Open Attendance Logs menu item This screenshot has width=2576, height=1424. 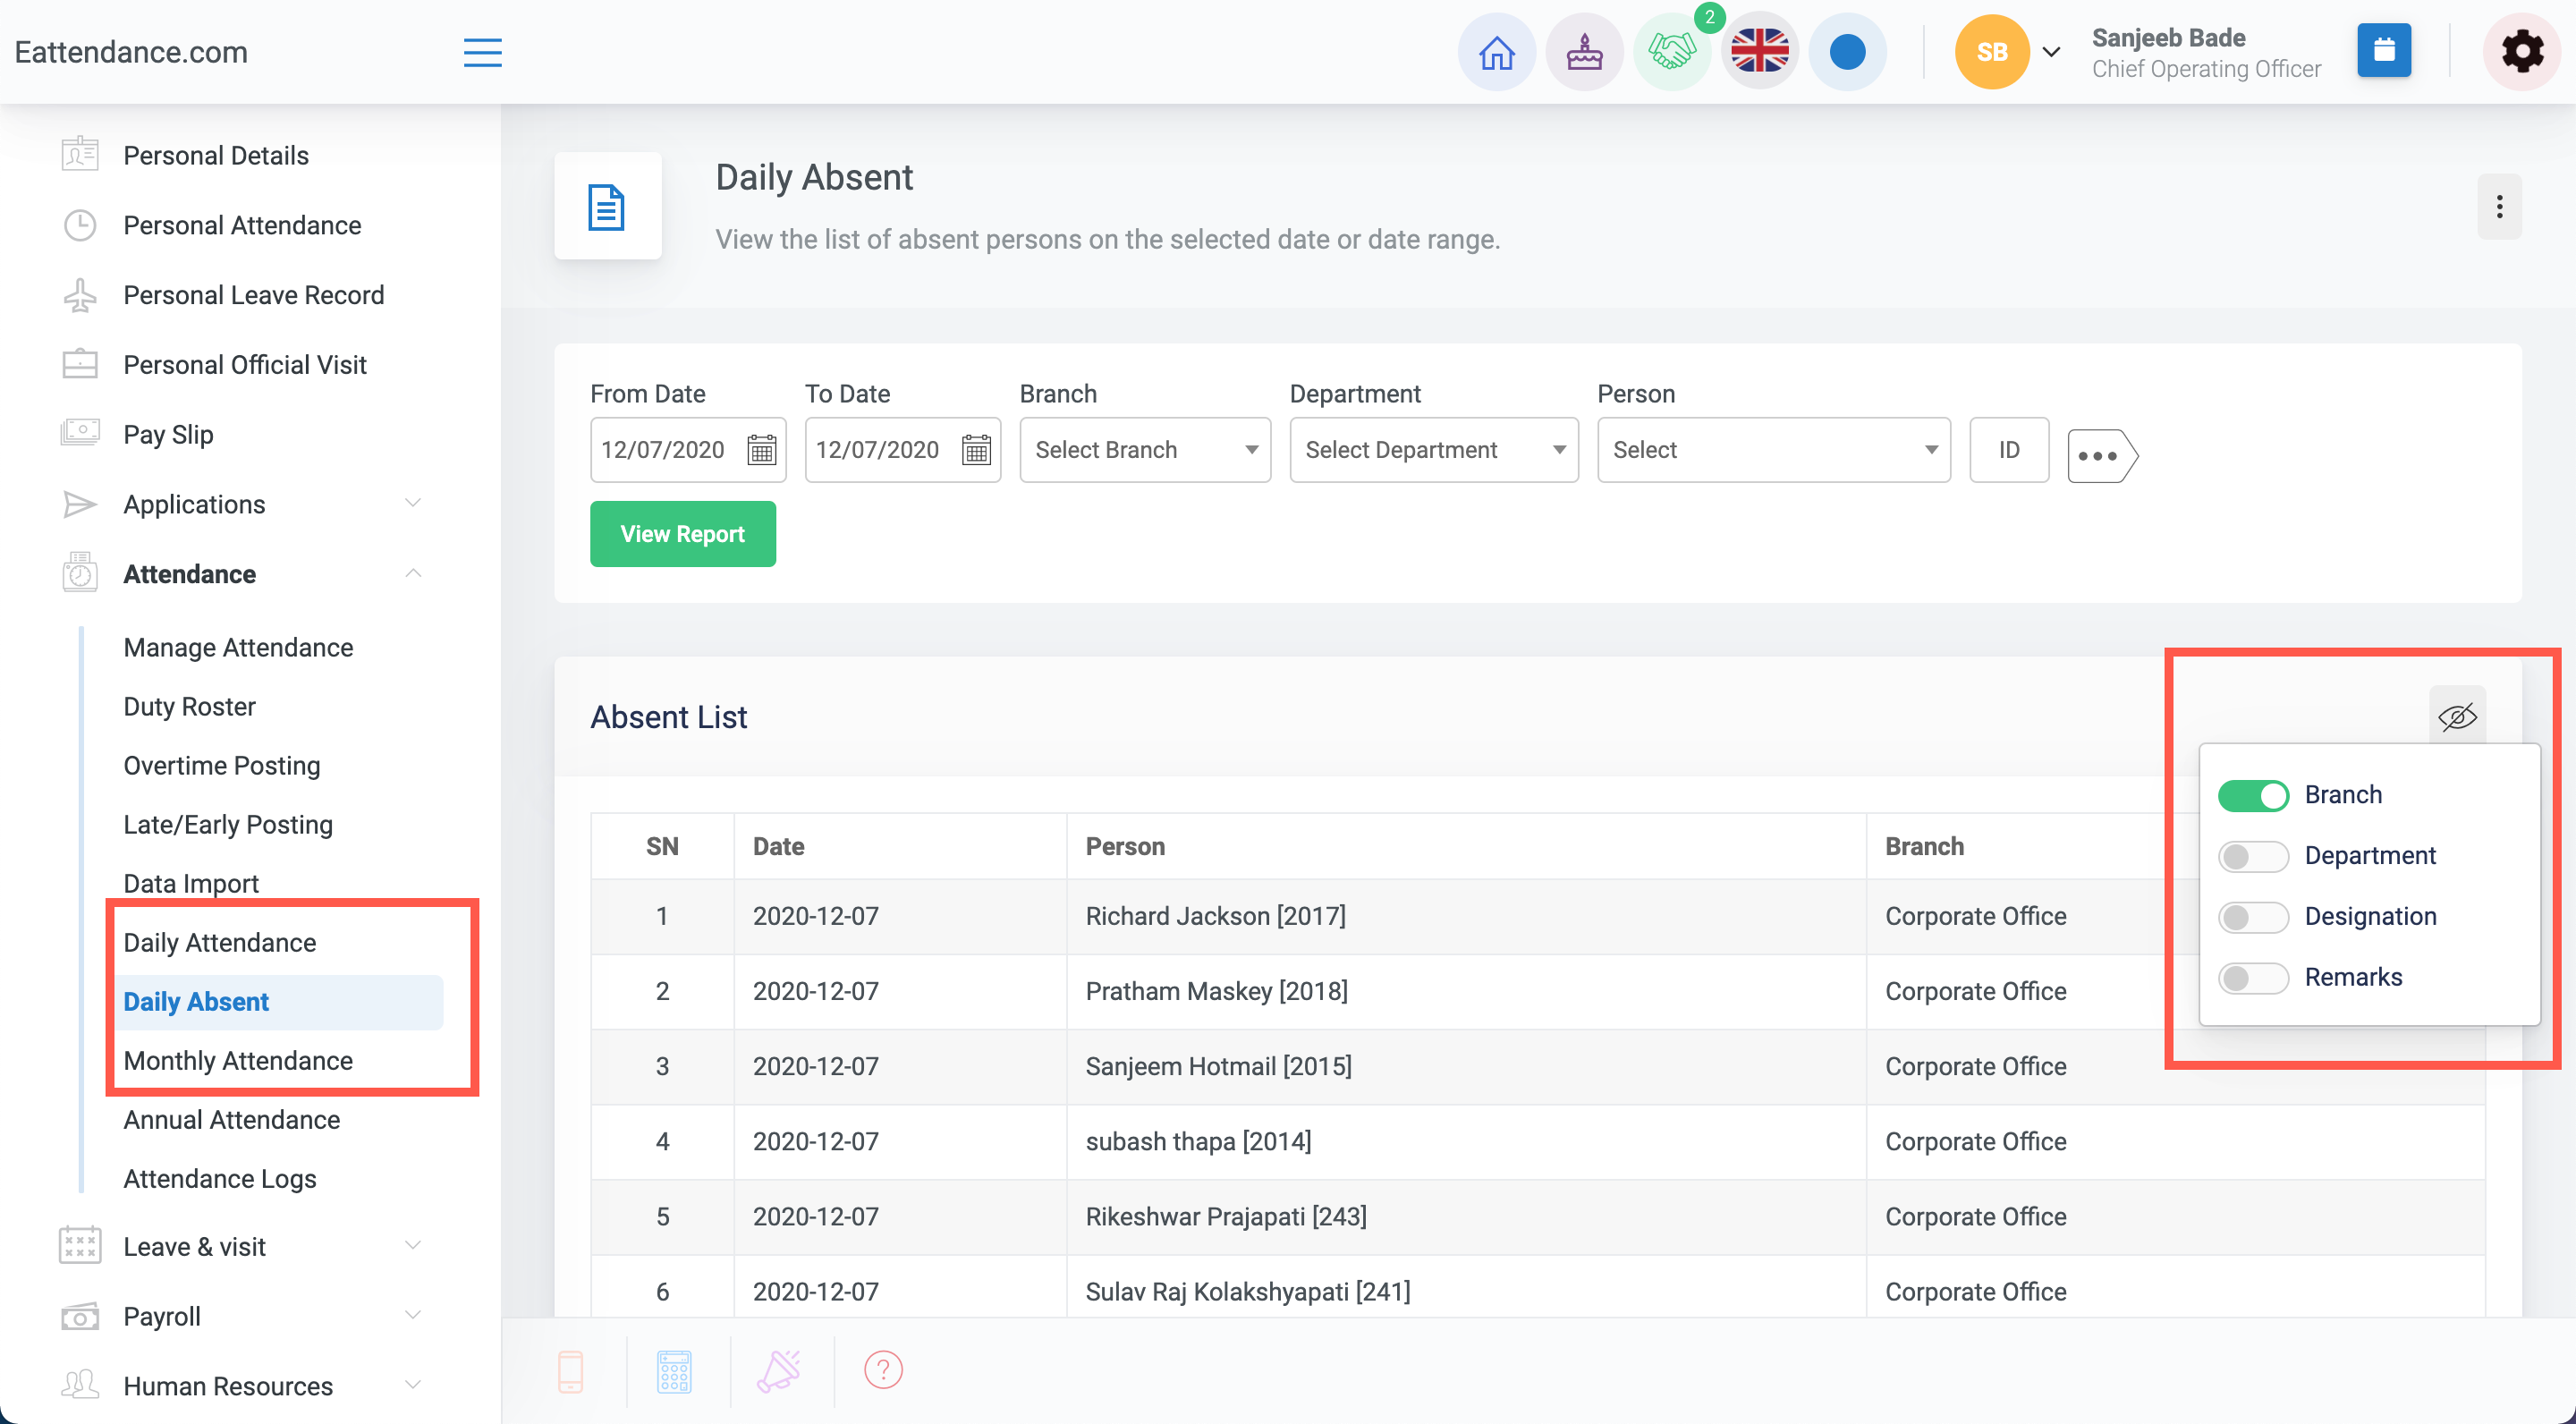point(220,1178)
